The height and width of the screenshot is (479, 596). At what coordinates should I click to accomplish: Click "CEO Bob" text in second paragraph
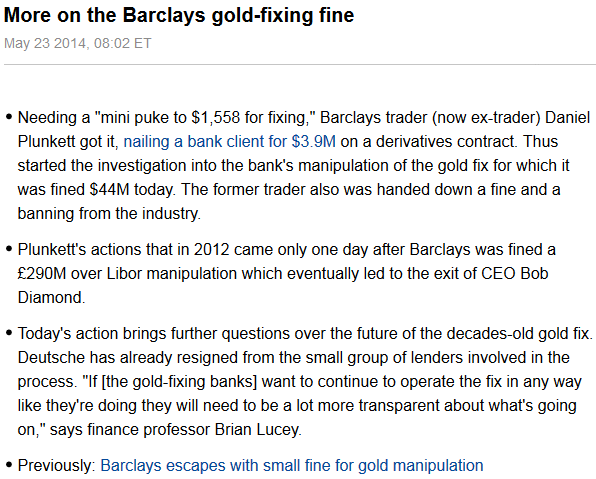pyautogui.click(x=515, y=273)
